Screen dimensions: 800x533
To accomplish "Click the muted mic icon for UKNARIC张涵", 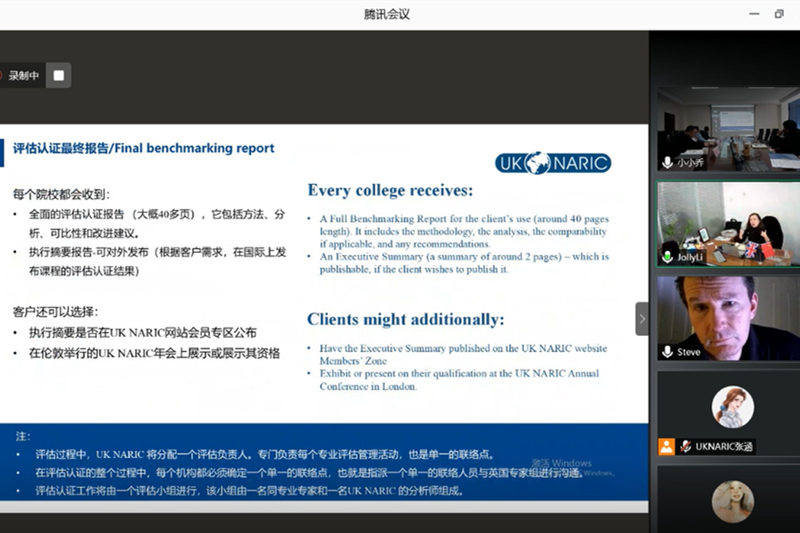I will pos(686,447).
